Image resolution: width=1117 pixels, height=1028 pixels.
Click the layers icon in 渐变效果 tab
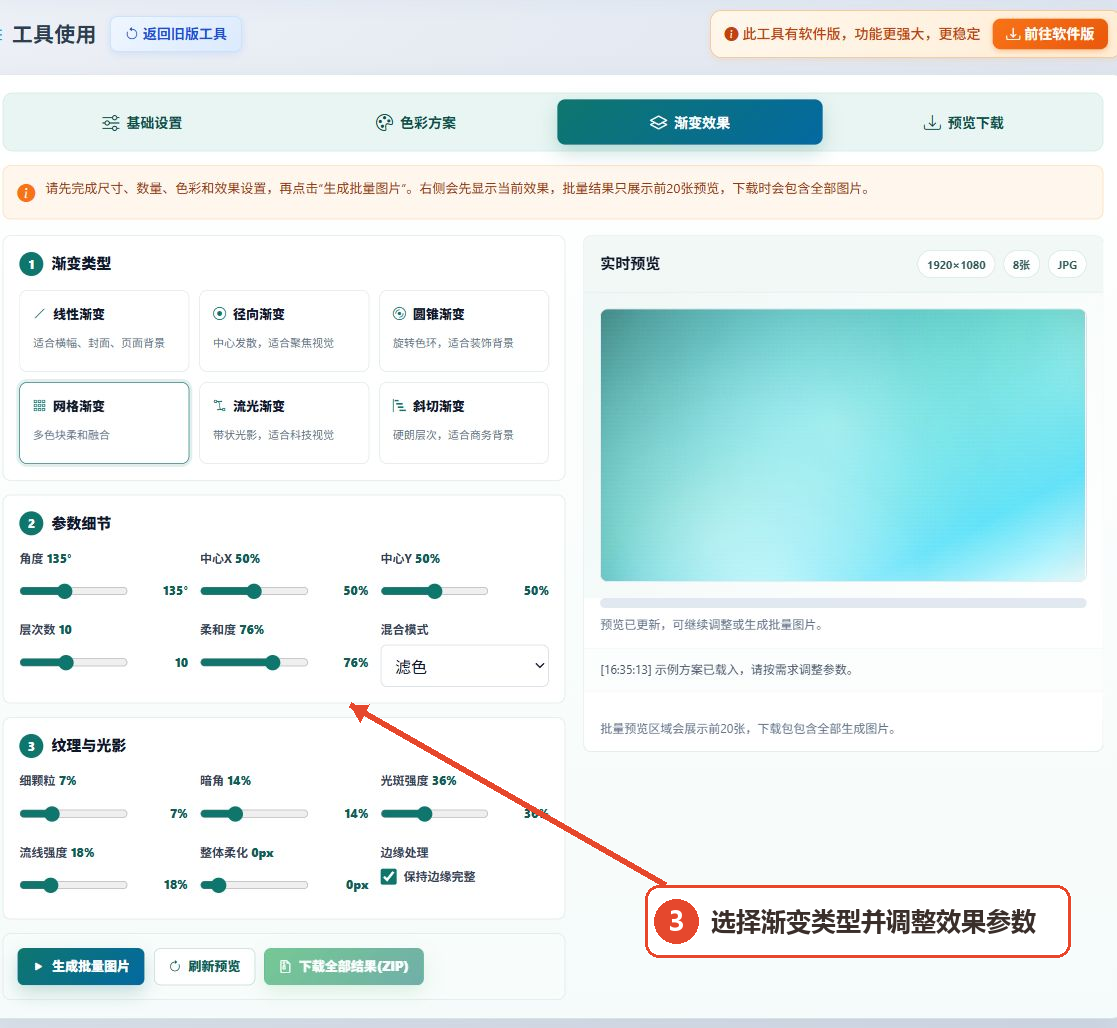pos(658,123)
